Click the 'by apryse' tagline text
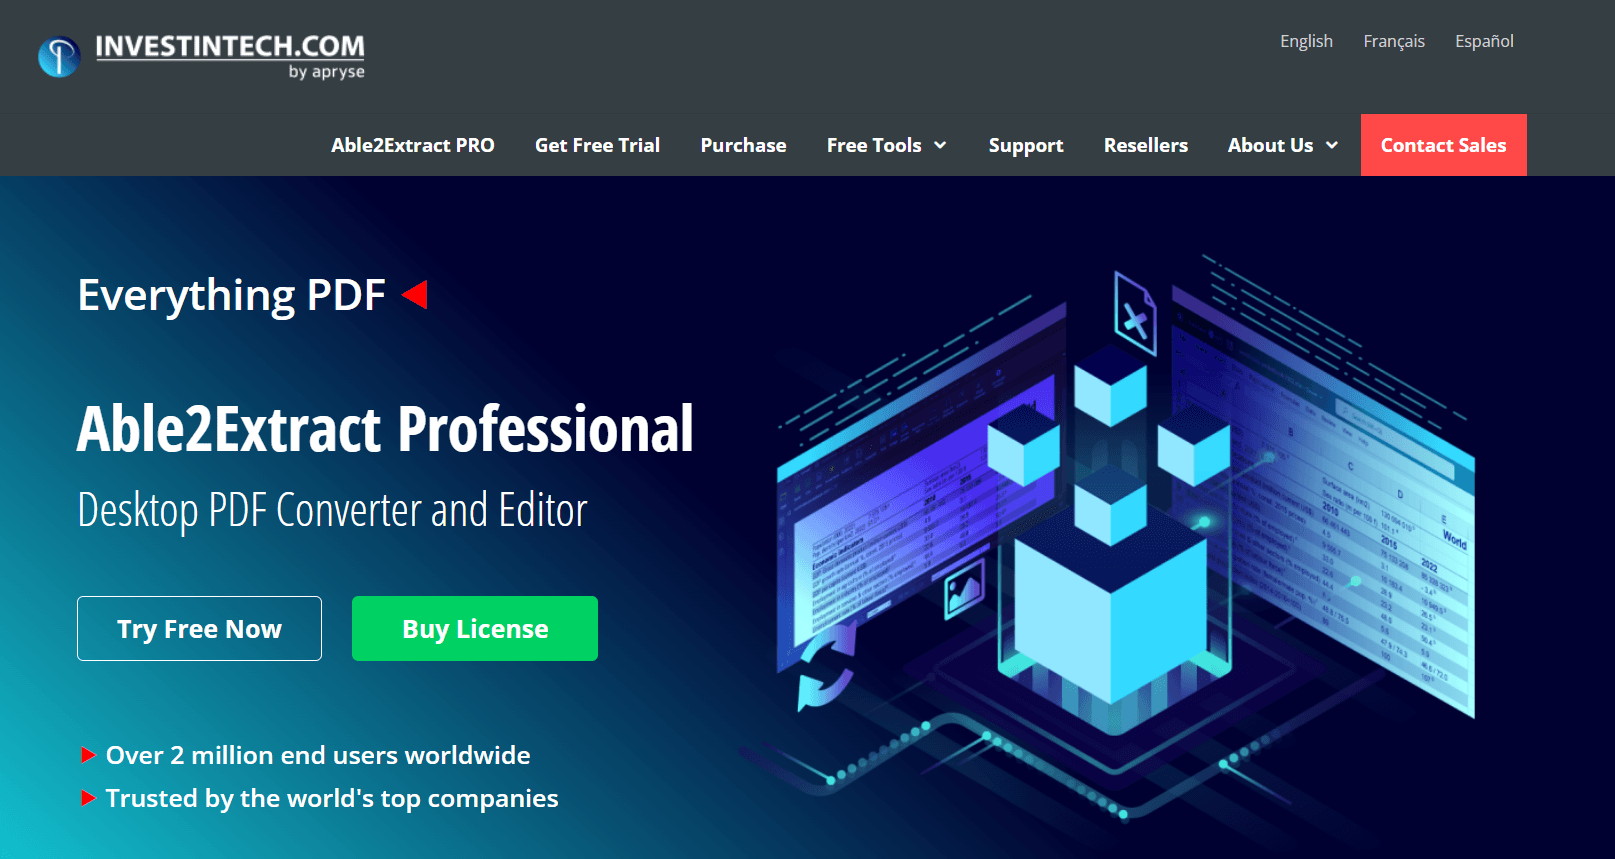Image resolution: width=1615 pixels, height=859 pixels. tap(326, 72)
